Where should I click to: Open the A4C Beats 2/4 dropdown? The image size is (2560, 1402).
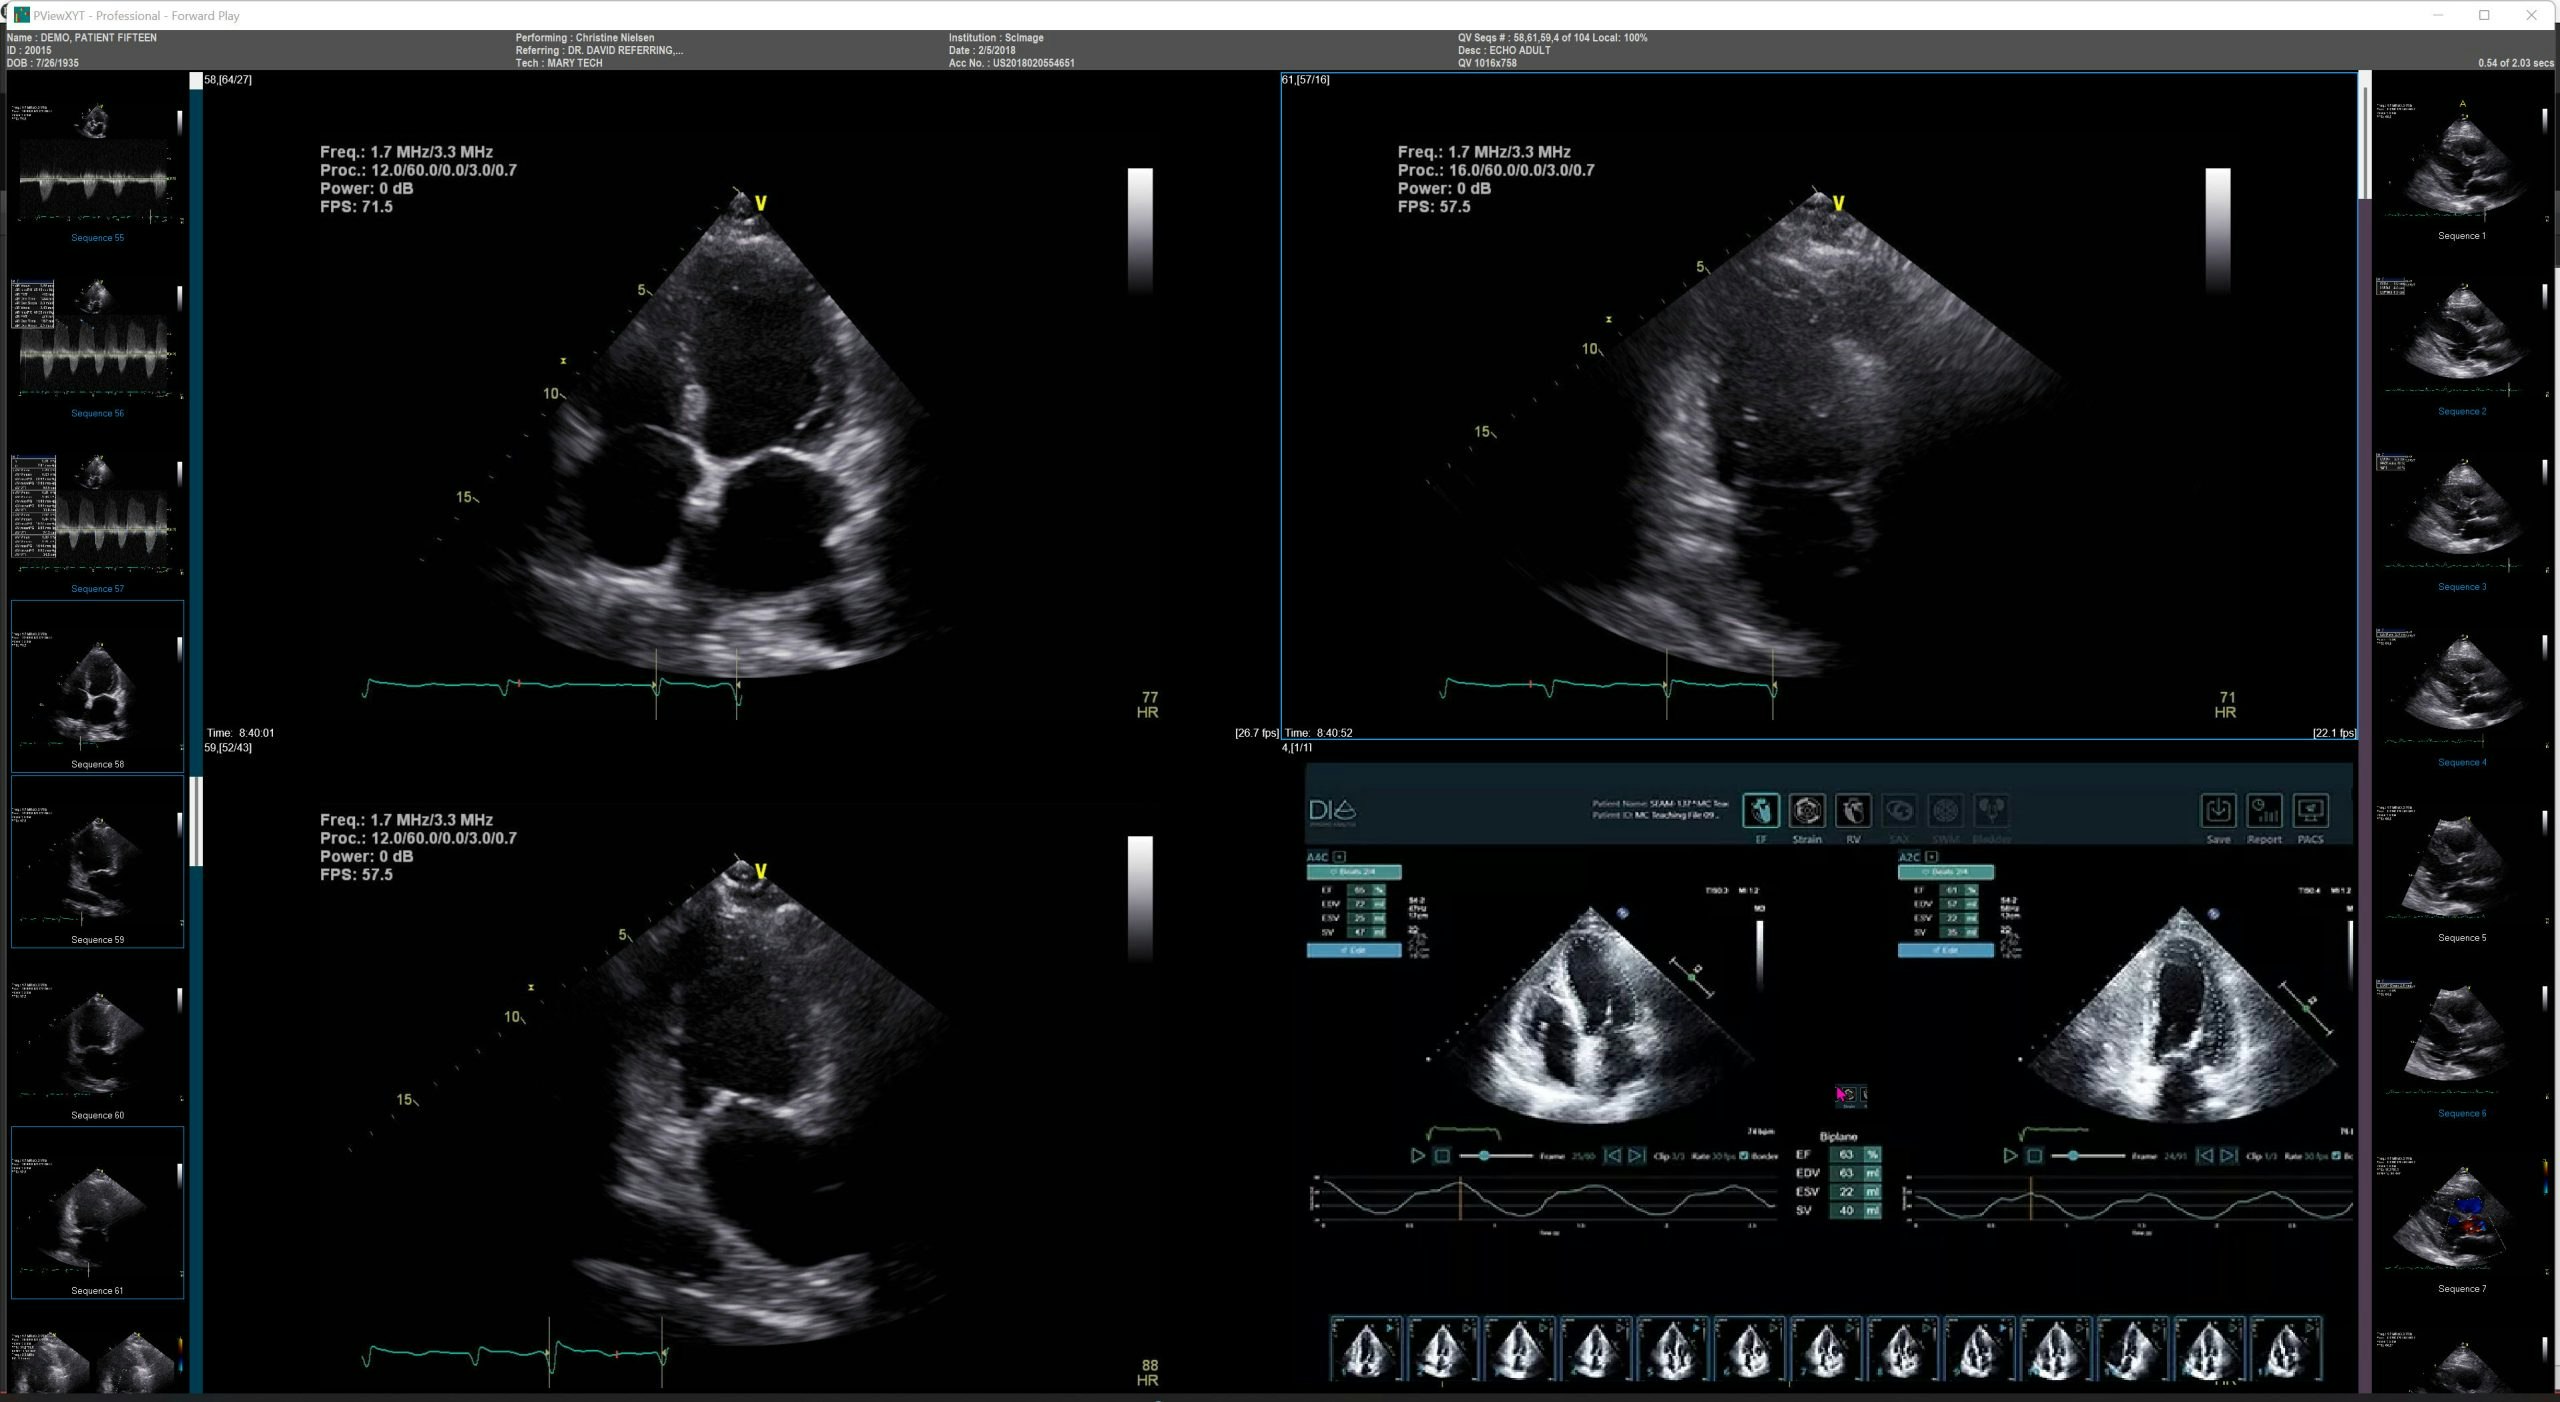click(x=1354, y=872)
